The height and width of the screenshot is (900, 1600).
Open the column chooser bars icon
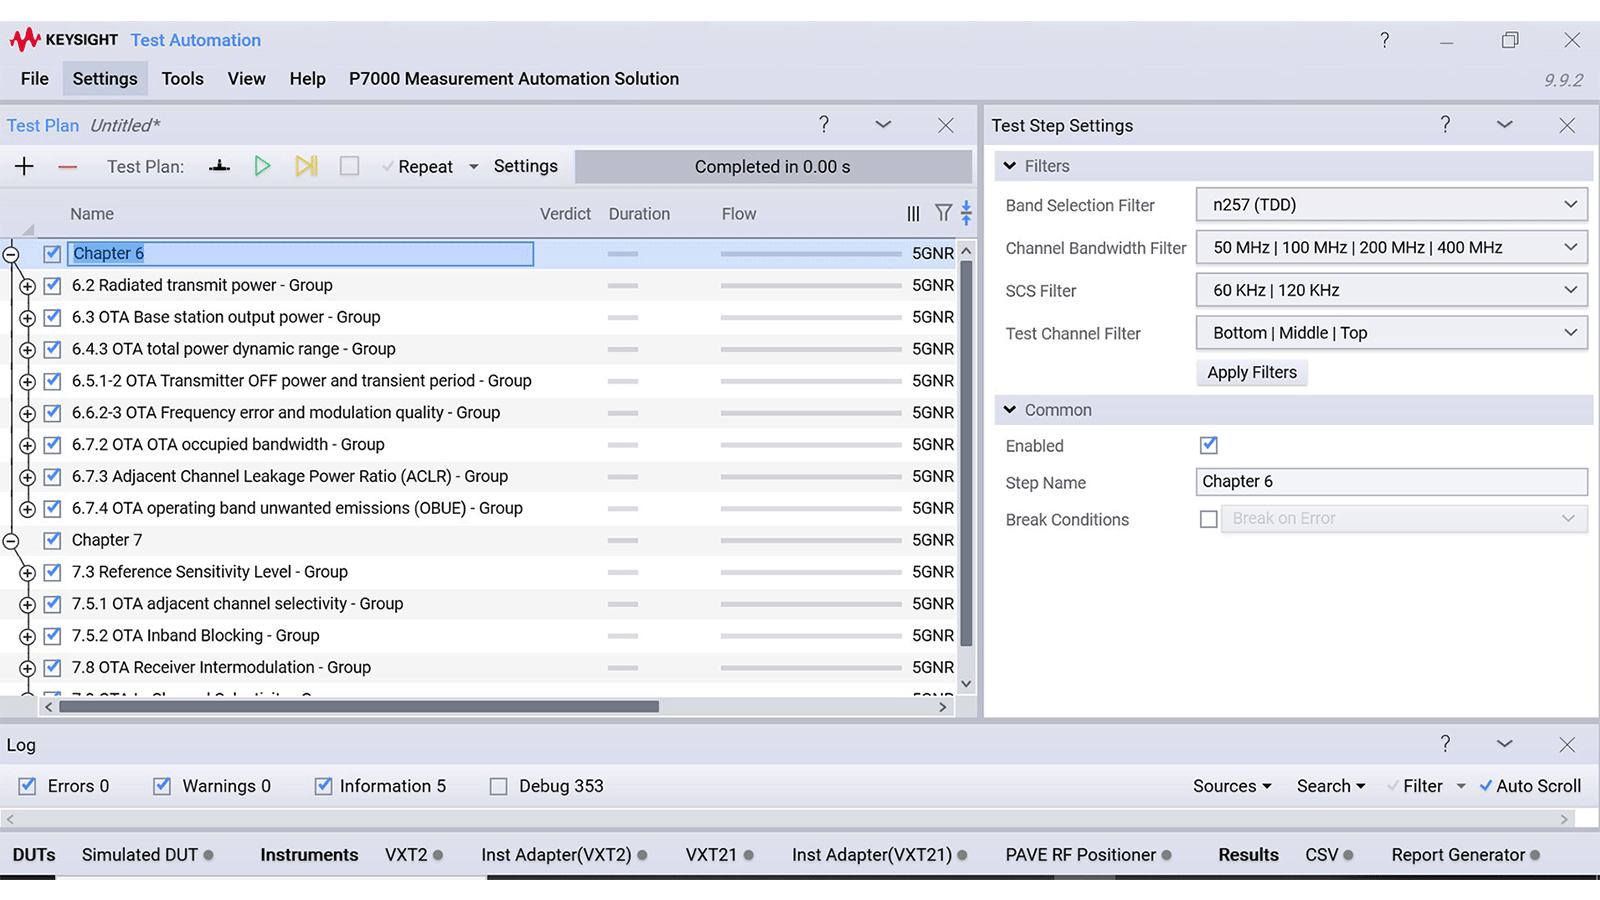(913, 214)
